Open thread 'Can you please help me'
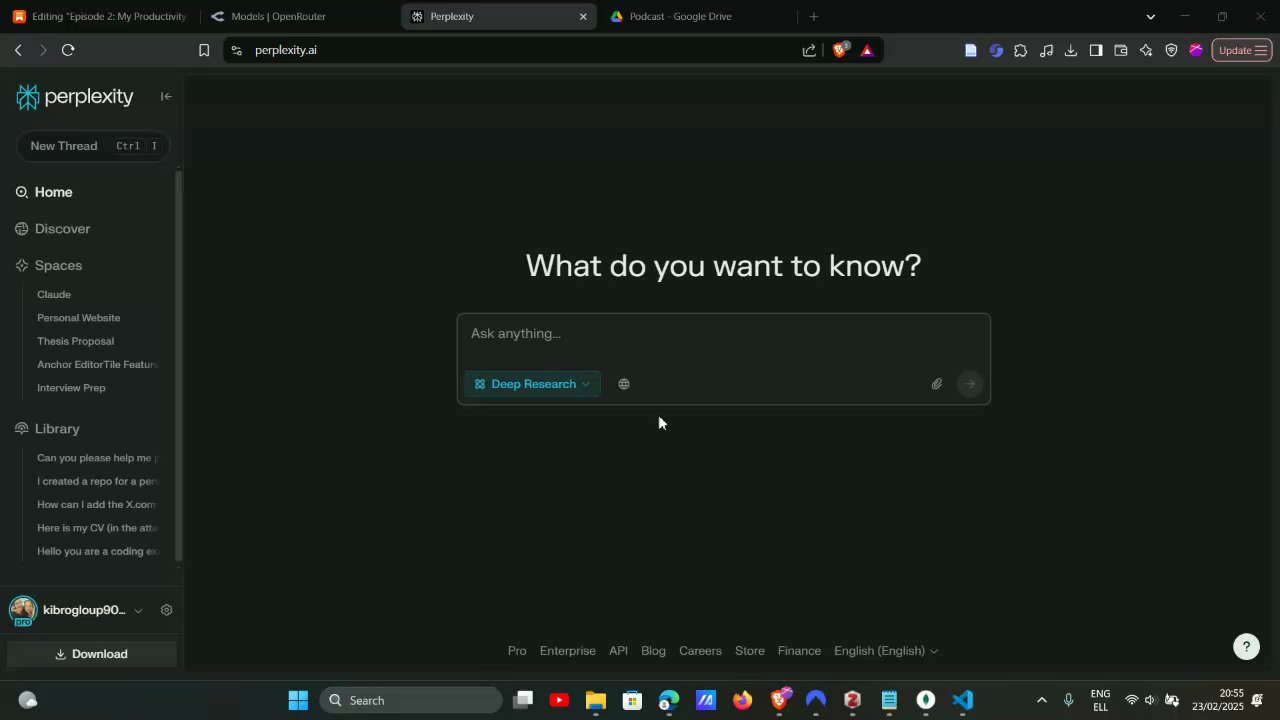 98,458
